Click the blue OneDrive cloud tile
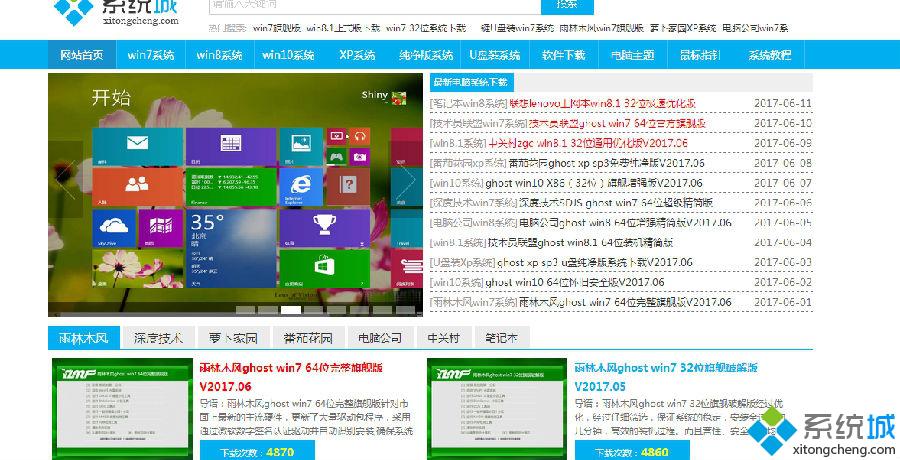This screenshot has height=460, width=900. (x=114, y=227)
